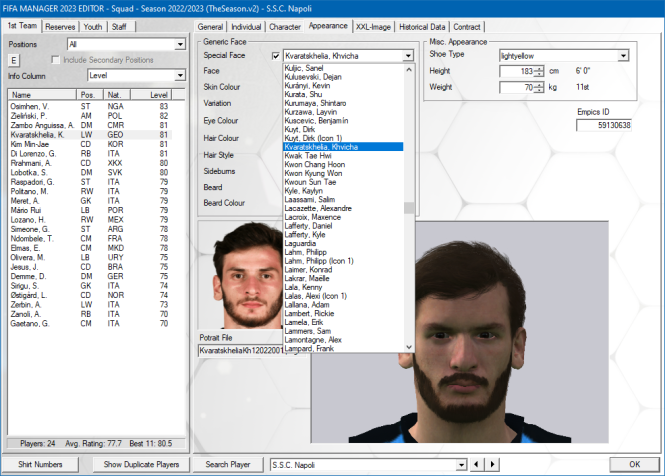The image size is (665, 476).
Task: Choose Lallana, Adam in face list
Action: click(343, 305)
